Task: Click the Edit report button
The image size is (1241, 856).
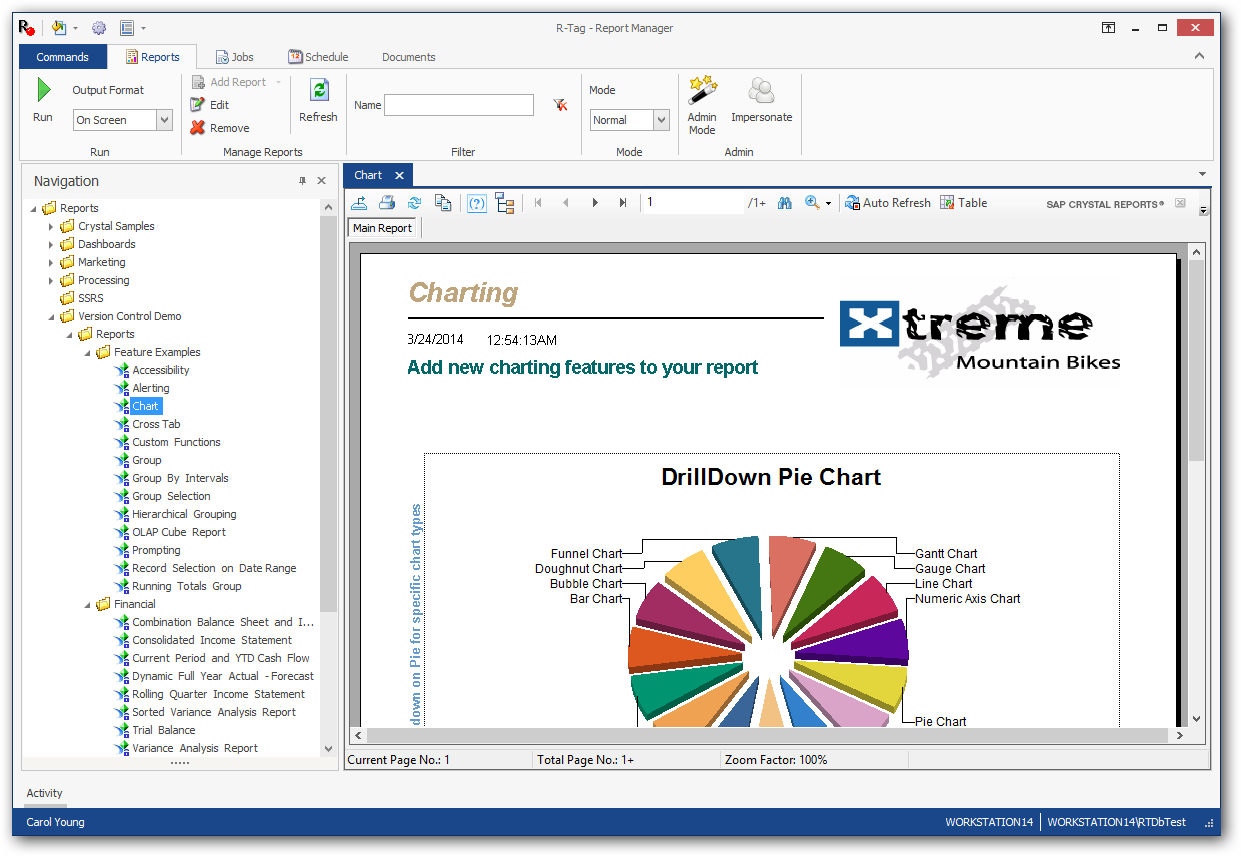Action: [x=210, y=105]
